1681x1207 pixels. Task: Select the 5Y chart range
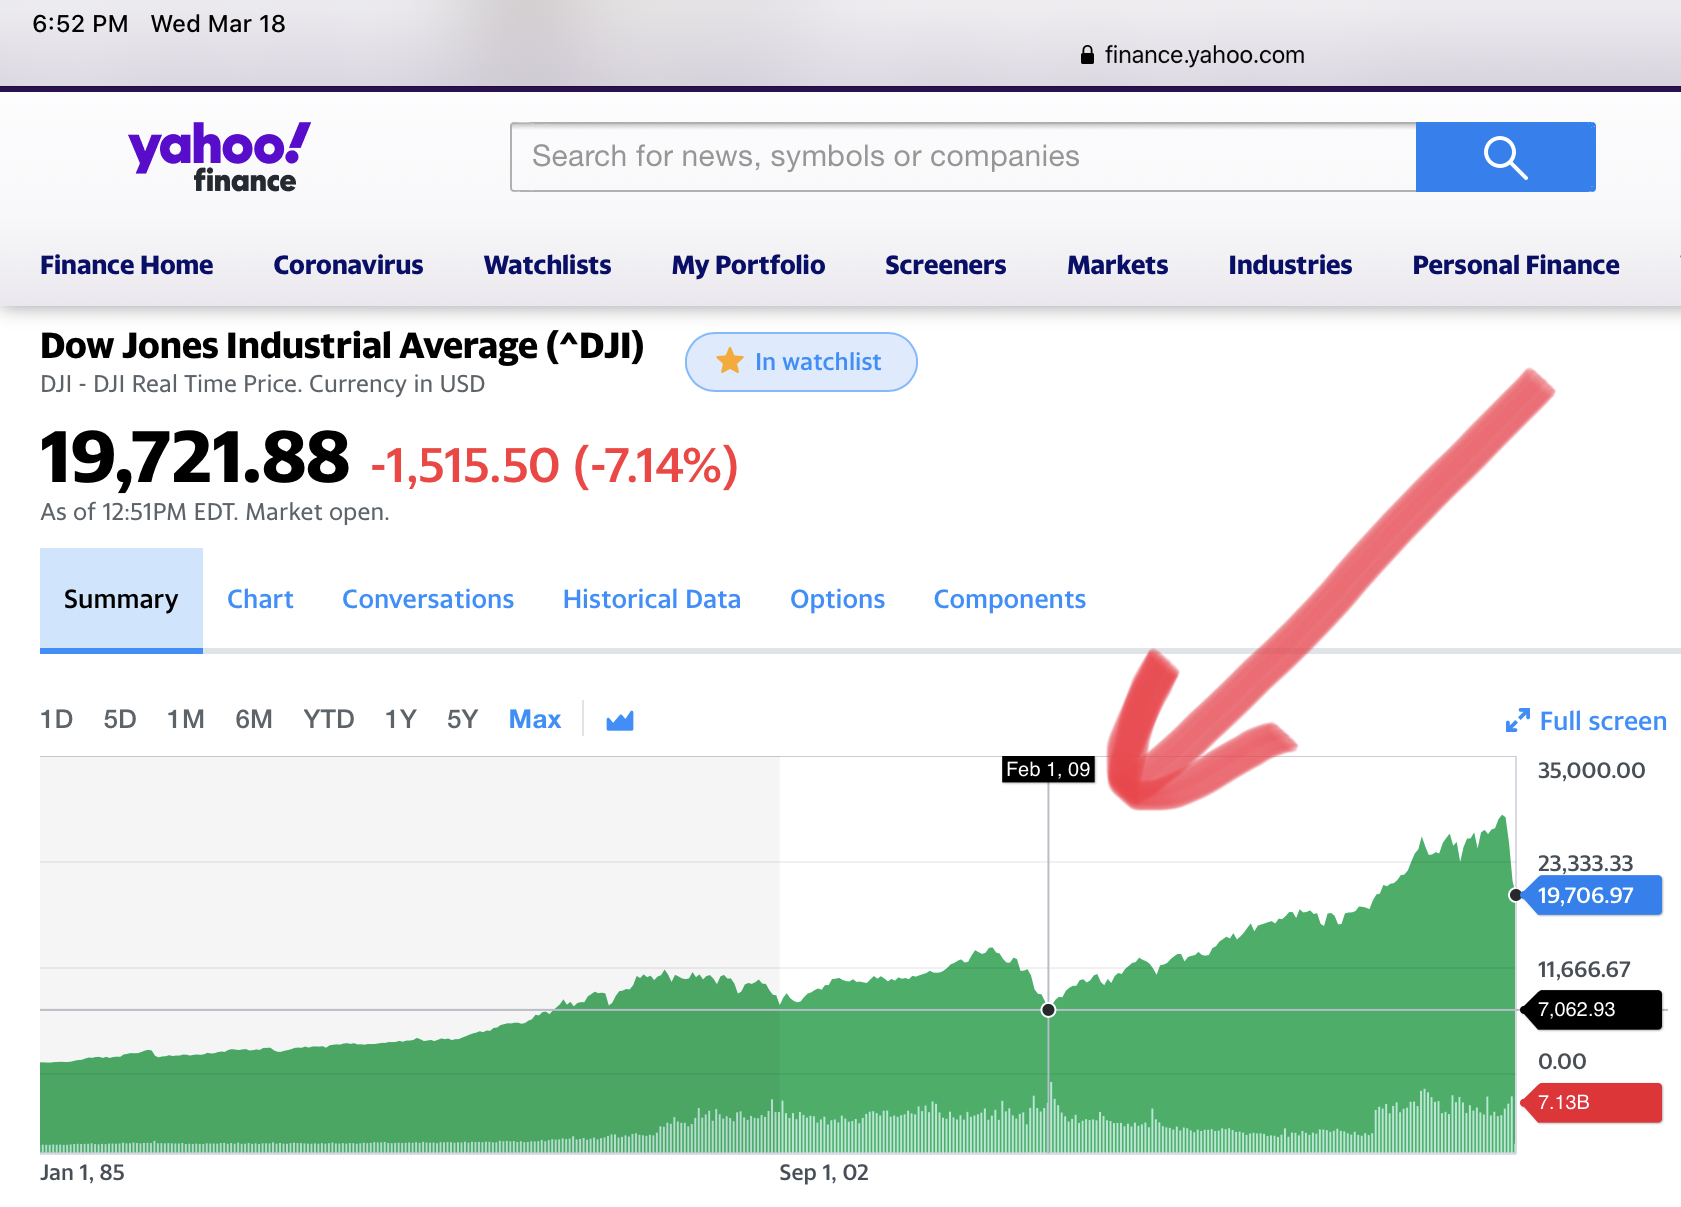coord(462,720)
